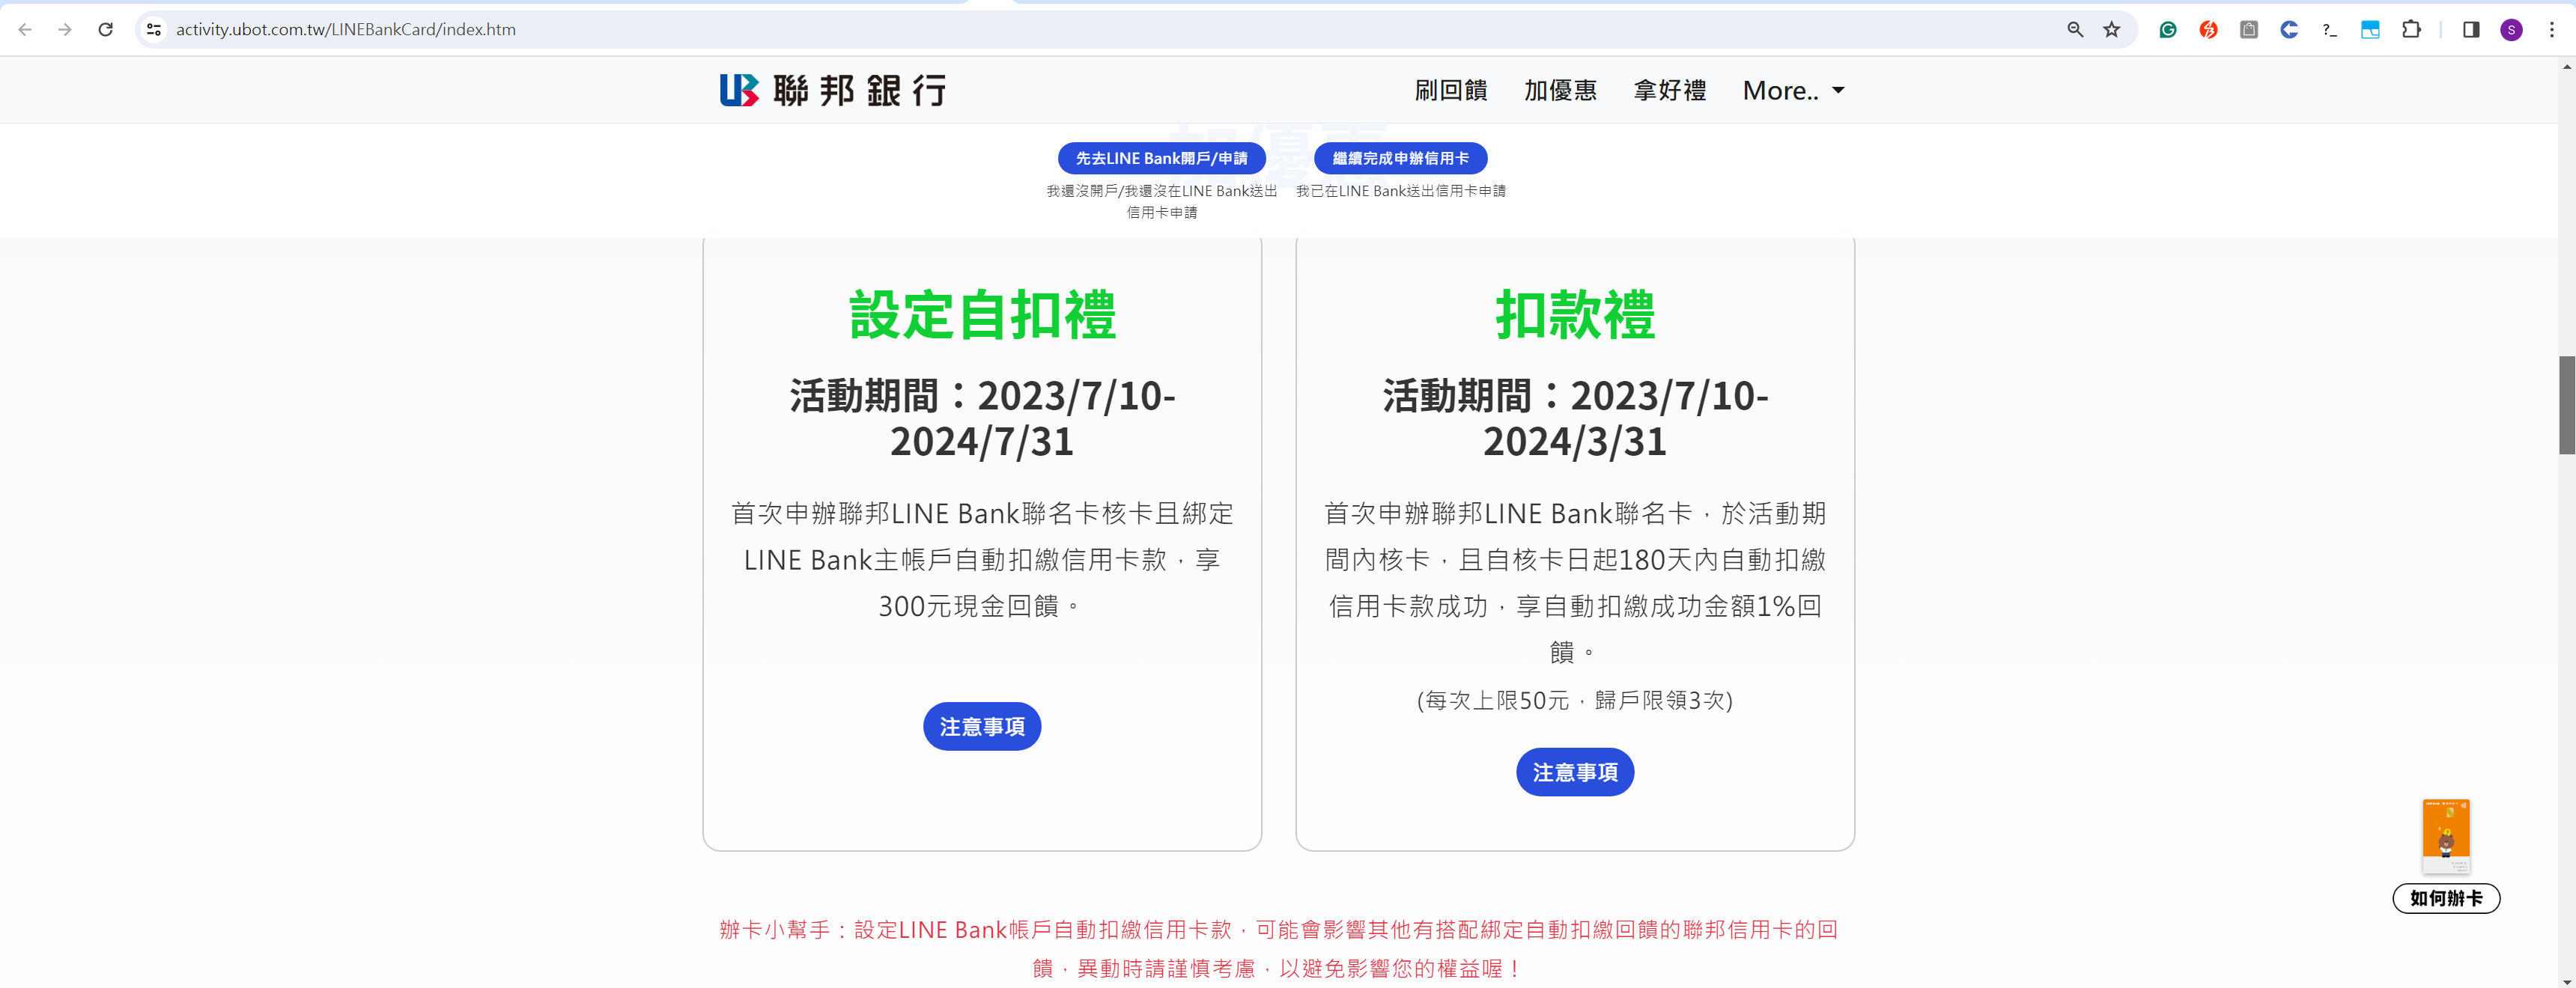Go forward in browser history
Screen dimensions: 2576x988
point(65,30)
